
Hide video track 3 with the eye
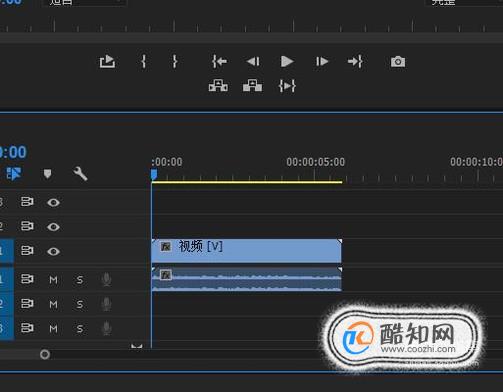tap(53, 202)
